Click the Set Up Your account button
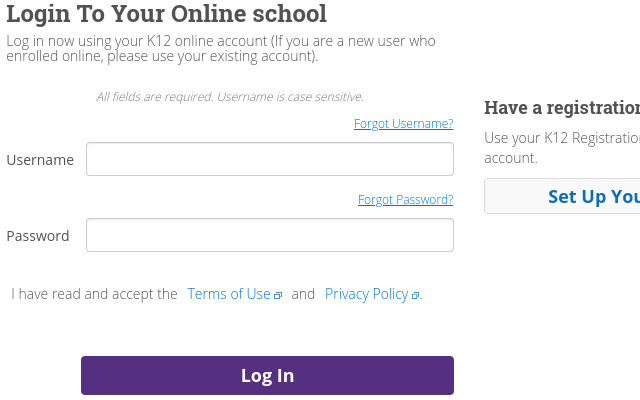640x400 pixels. pyautogui.click(x=562, y=196)
